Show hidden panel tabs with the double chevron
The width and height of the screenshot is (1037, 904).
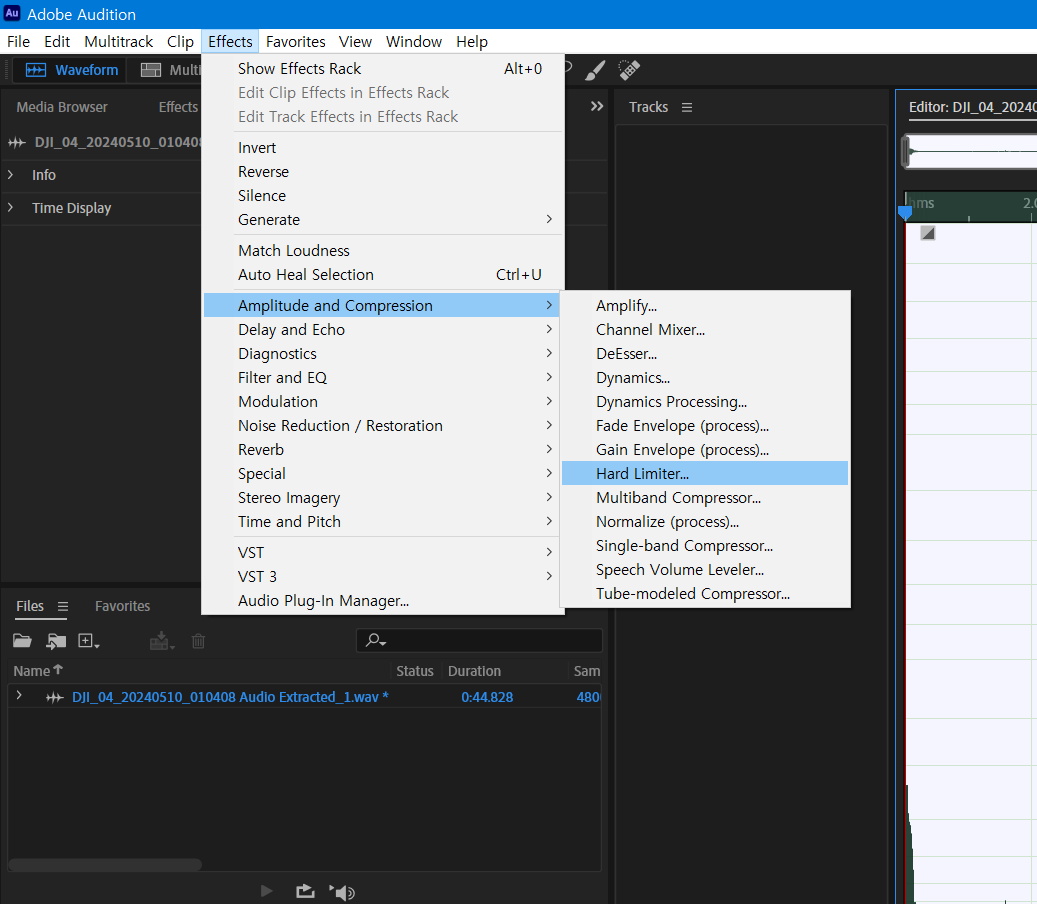pyautogui.click(x=597, y=106)
